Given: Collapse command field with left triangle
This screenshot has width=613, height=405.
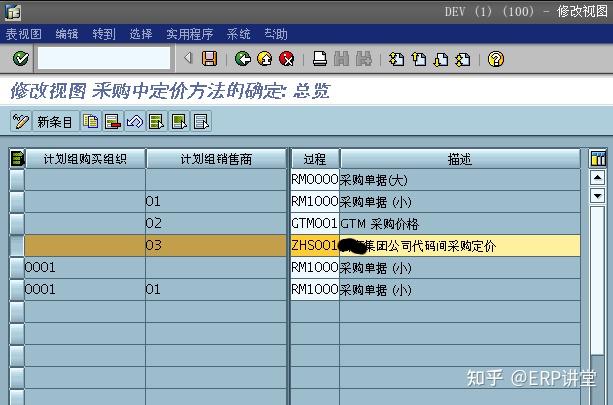Looking at the screenshot, I should (188, 58).
